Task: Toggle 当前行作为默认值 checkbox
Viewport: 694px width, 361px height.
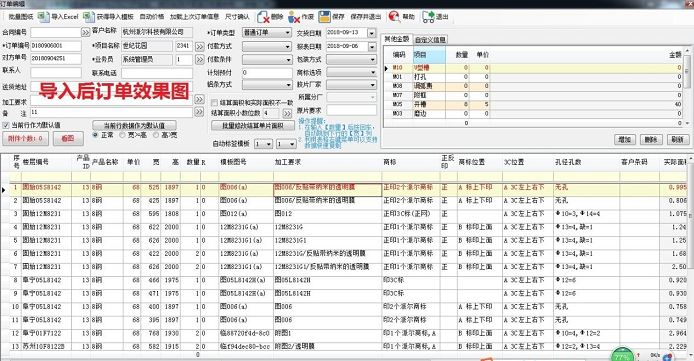Action: pyautogui.click(x=6, y=125)
